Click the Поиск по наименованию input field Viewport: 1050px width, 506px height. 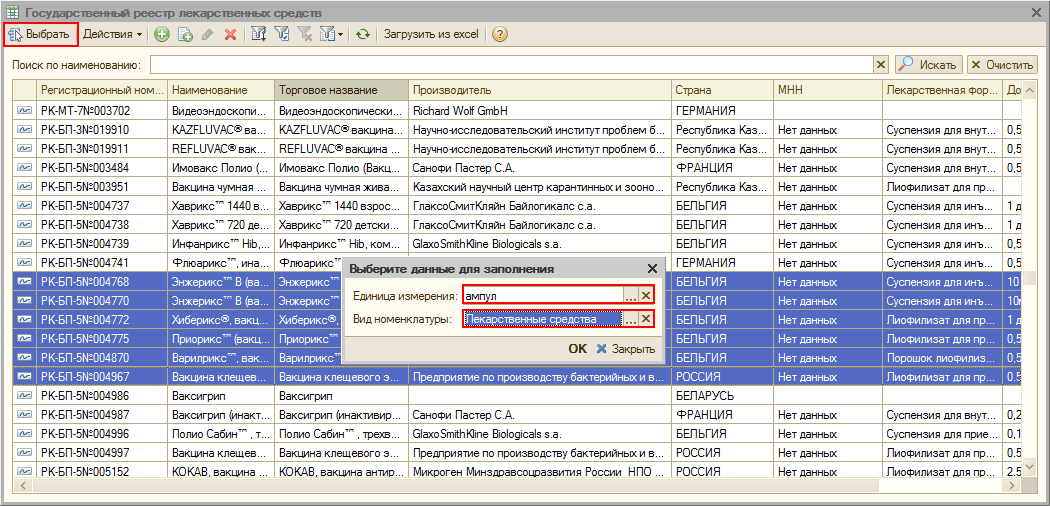click(510, 65)
